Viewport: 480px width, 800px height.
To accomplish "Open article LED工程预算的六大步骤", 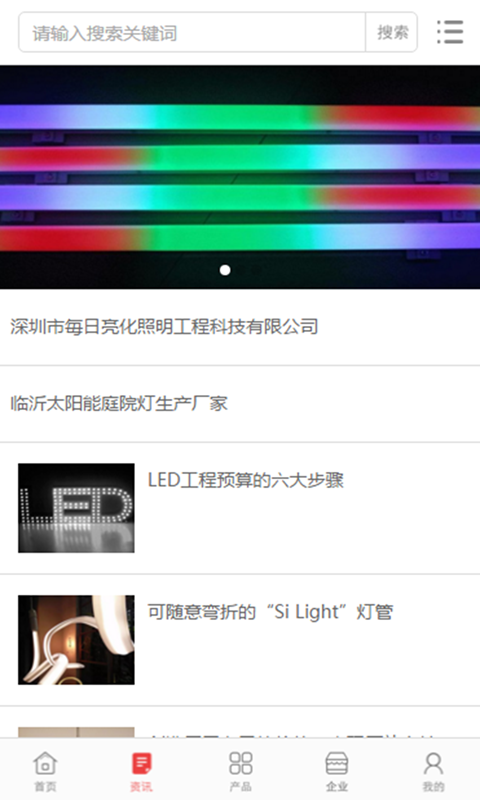I will 246,480.
